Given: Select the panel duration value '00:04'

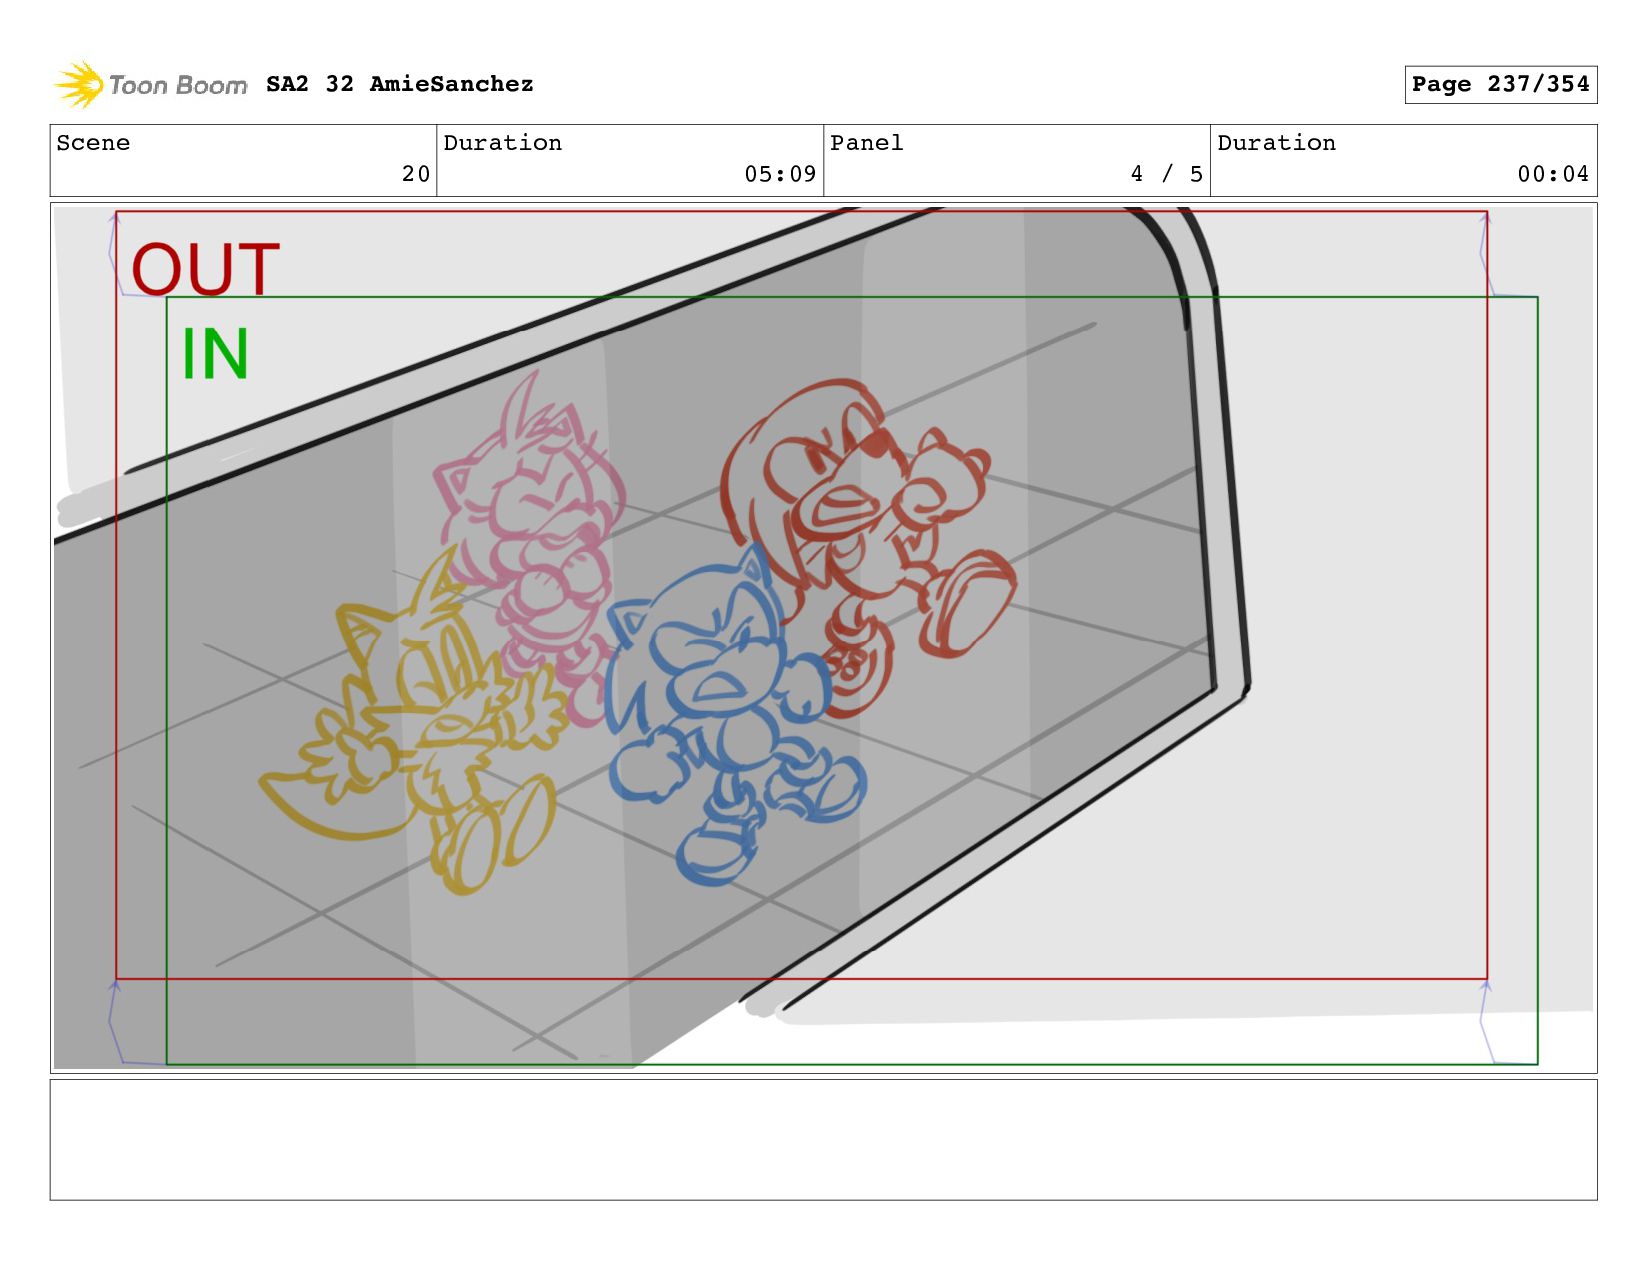Looking at the screenshot, I should point(1553,174).
